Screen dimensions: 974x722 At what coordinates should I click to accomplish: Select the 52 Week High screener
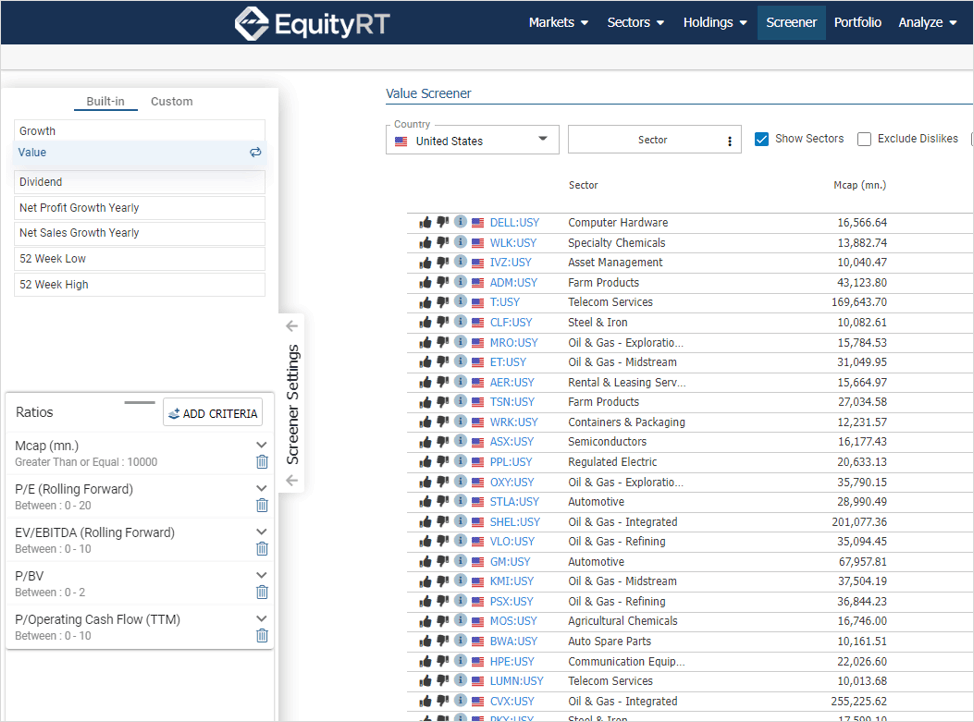[140, 285]
